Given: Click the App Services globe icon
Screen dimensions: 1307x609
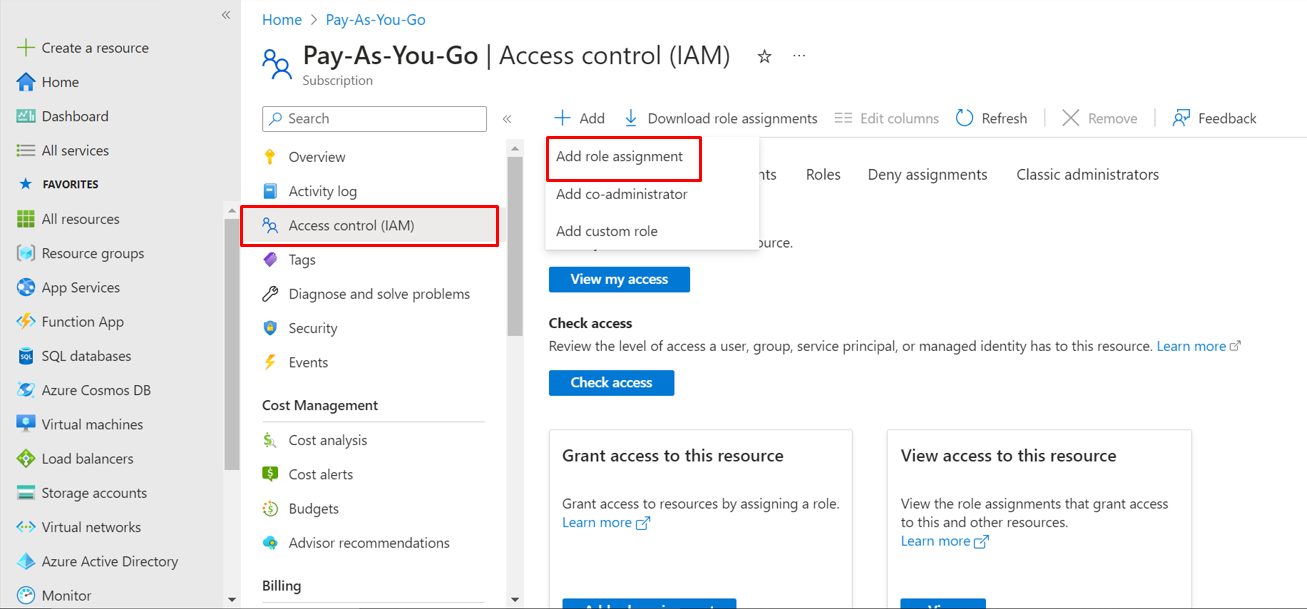Looking at the screenshot, I should tap(26, 287).
